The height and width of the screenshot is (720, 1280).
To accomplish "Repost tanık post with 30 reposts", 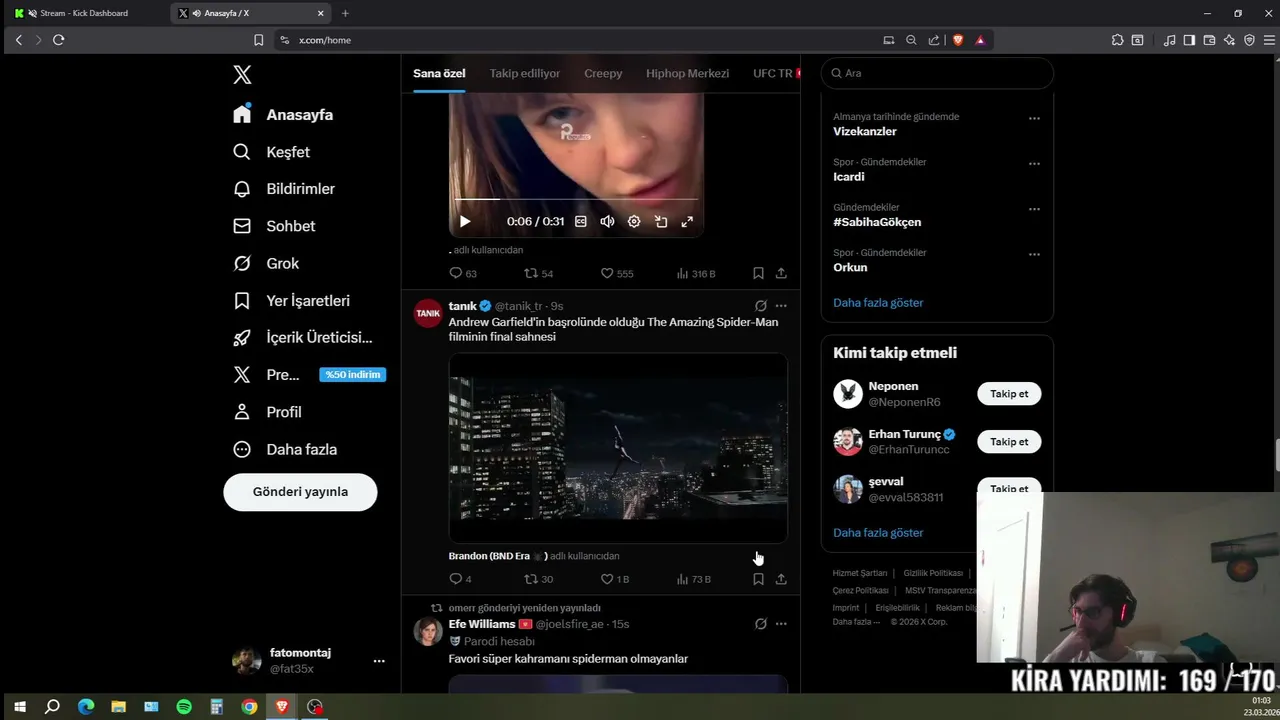I will (539, 579).
